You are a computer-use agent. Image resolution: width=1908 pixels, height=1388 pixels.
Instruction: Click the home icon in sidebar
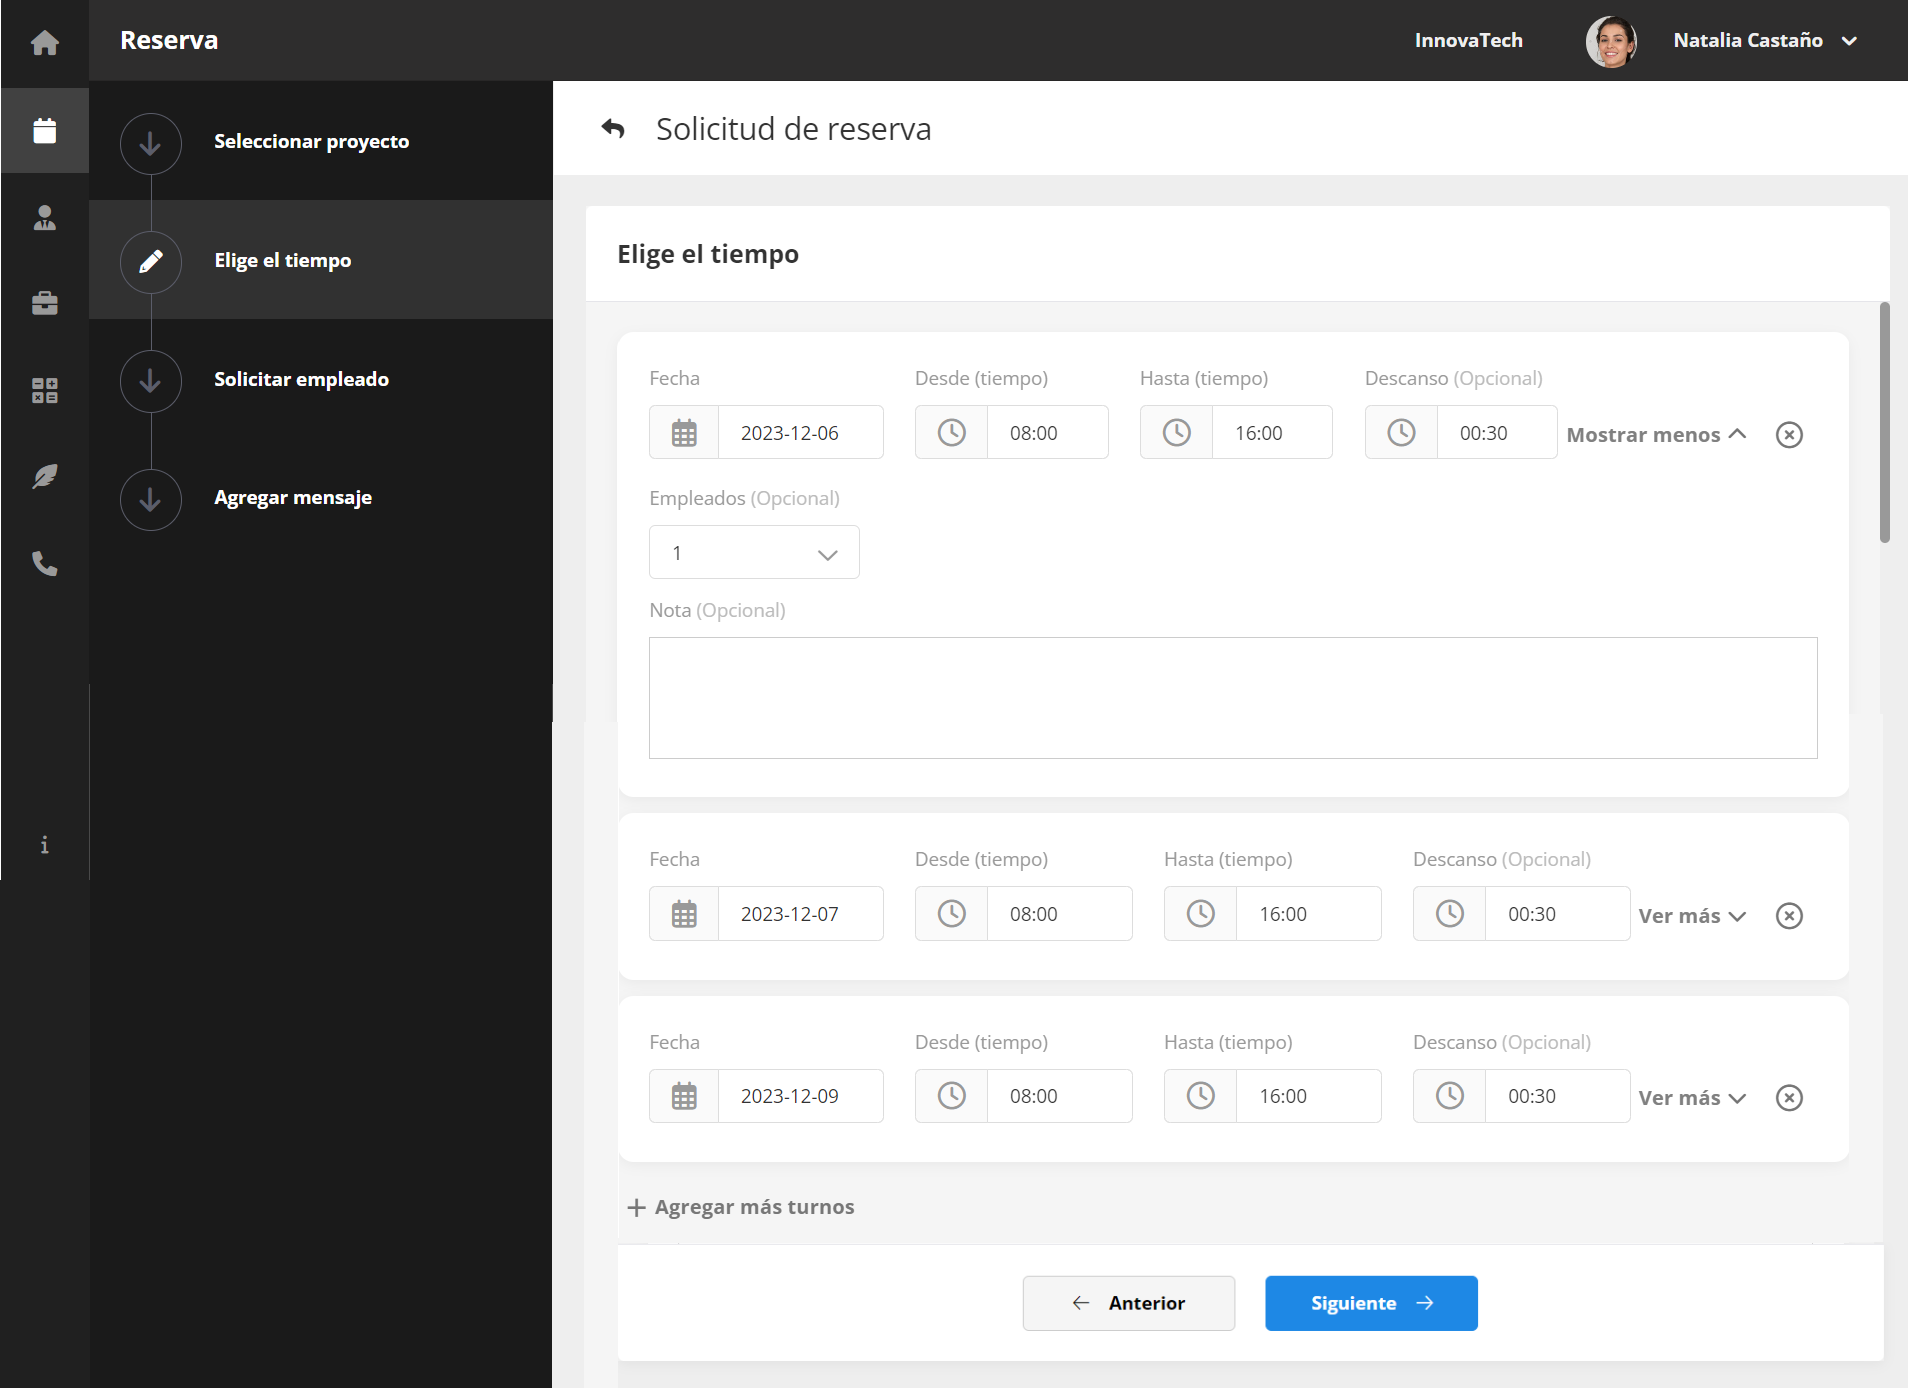[45, 43]
